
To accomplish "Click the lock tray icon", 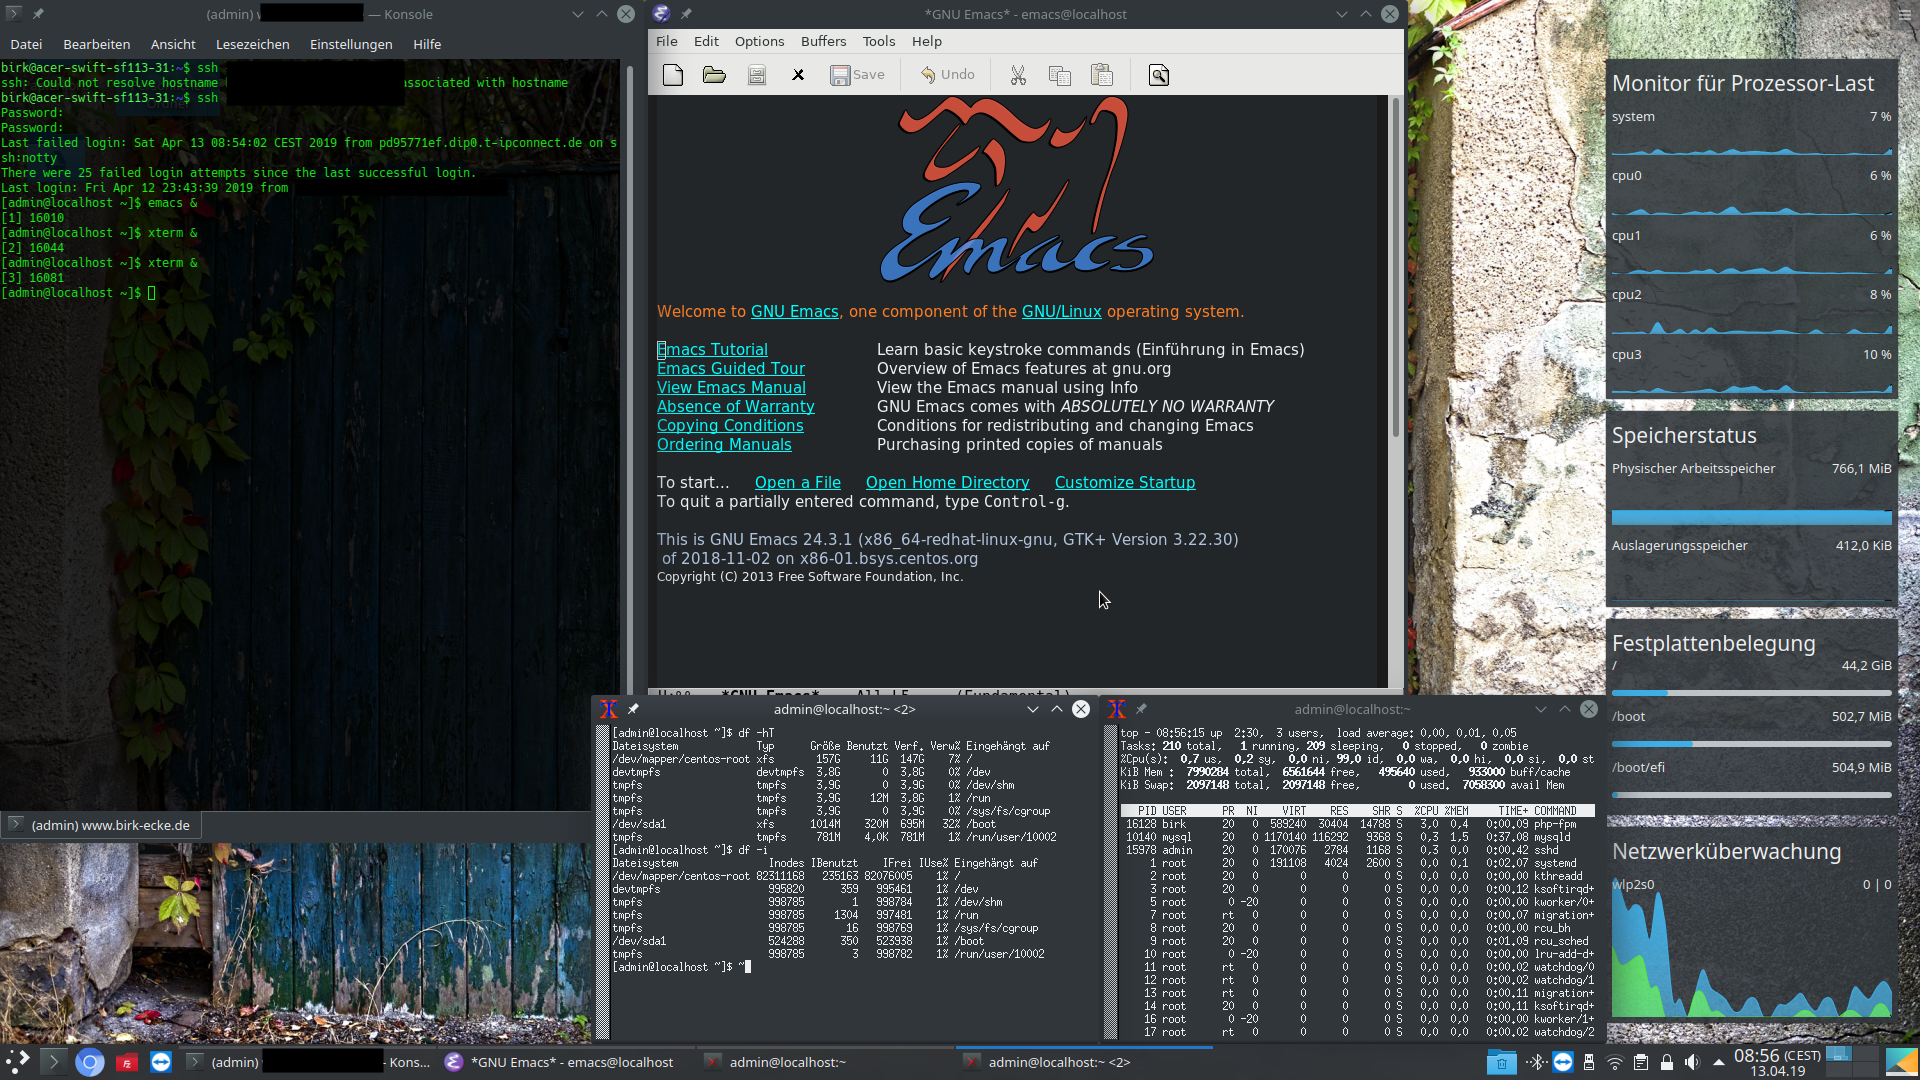I will click(1667, 1062).
